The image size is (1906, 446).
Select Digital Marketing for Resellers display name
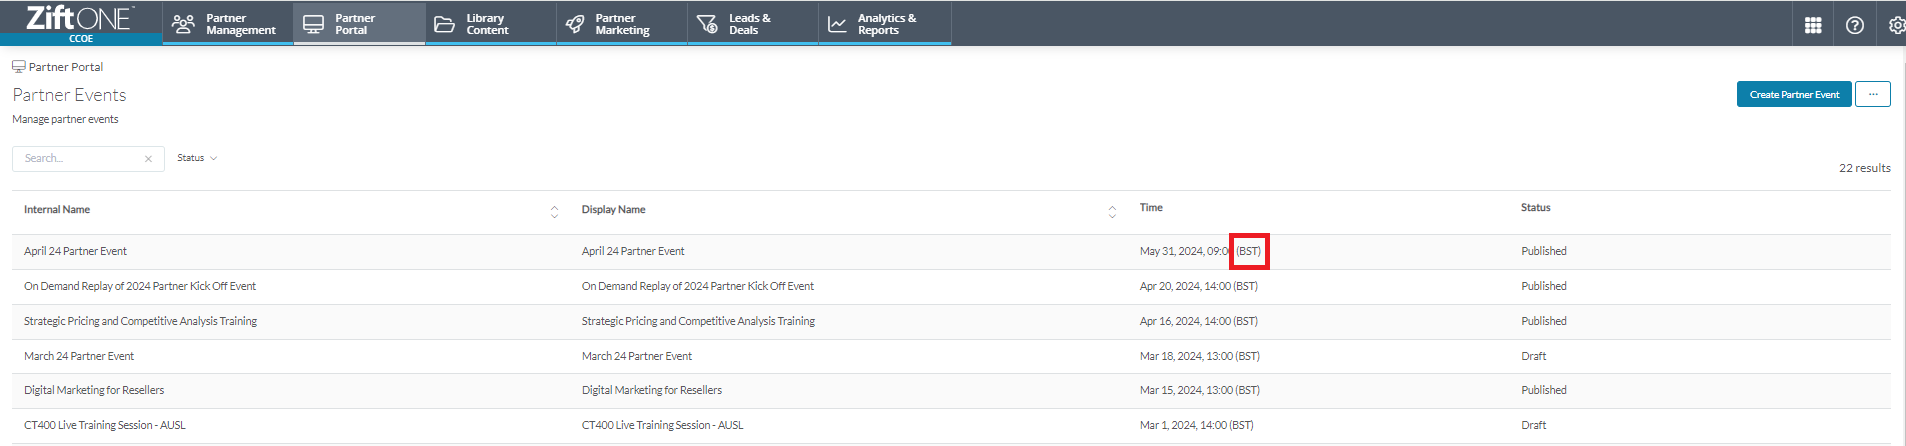652,390
